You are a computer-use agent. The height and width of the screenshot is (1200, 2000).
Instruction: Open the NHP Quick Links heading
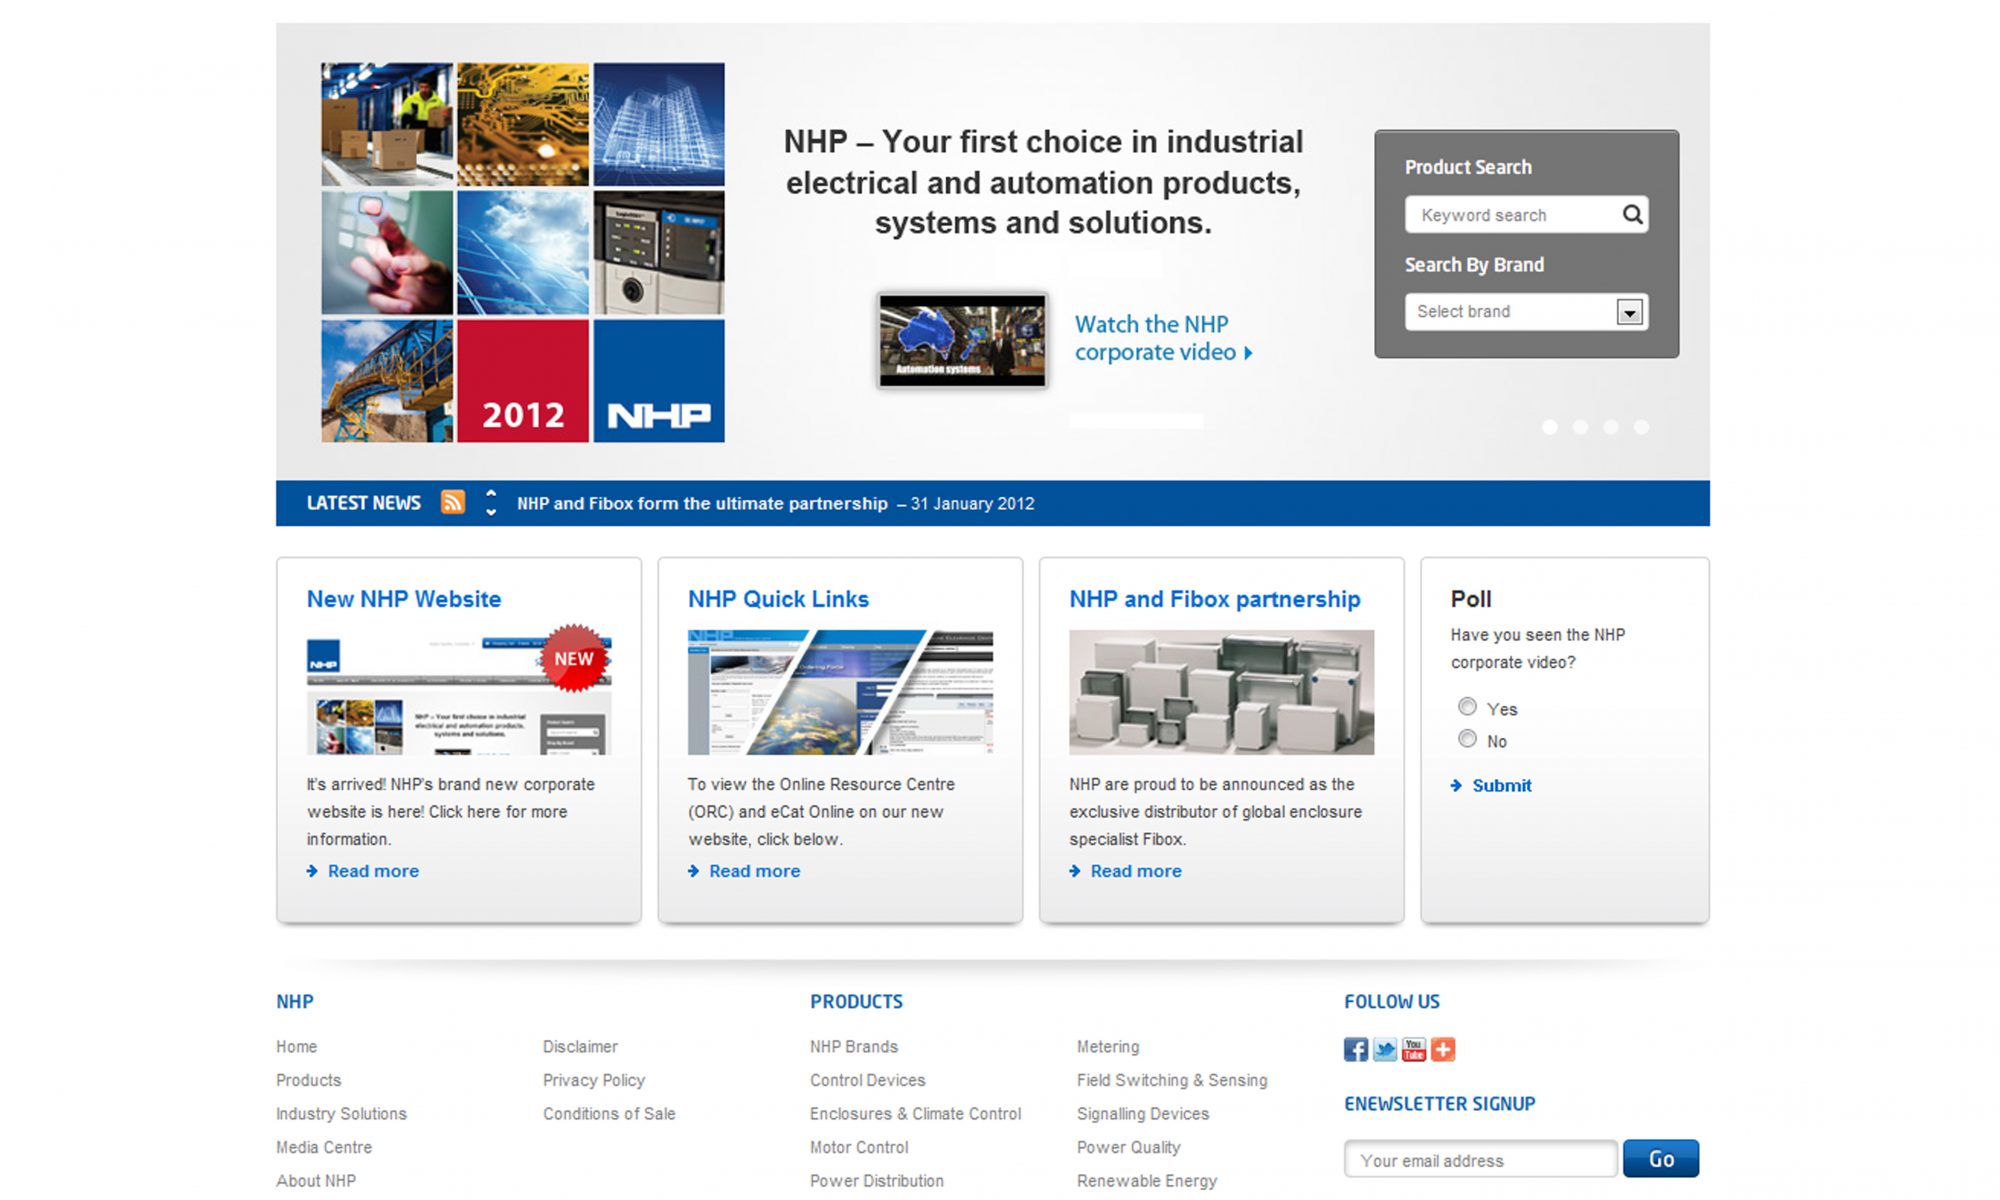coord(778,599)
